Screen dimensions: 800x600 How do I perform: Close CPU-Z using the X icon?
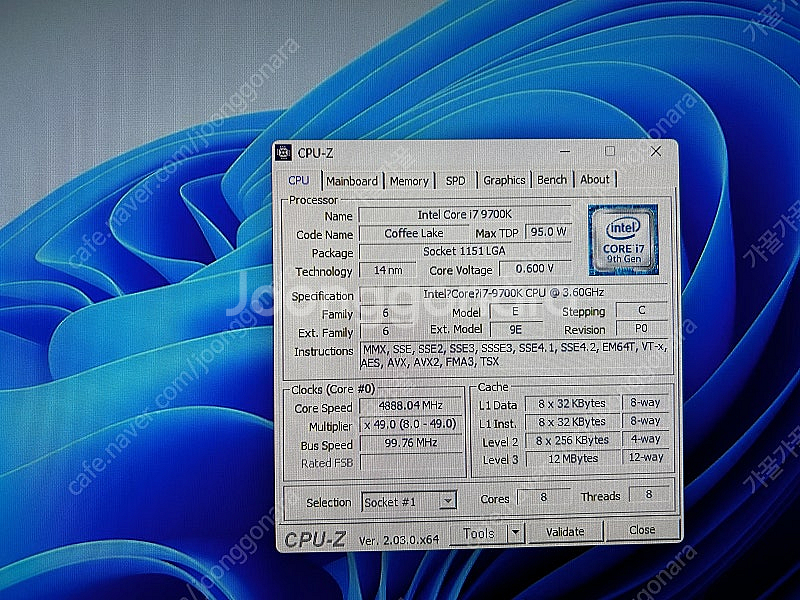pos(655,152)
